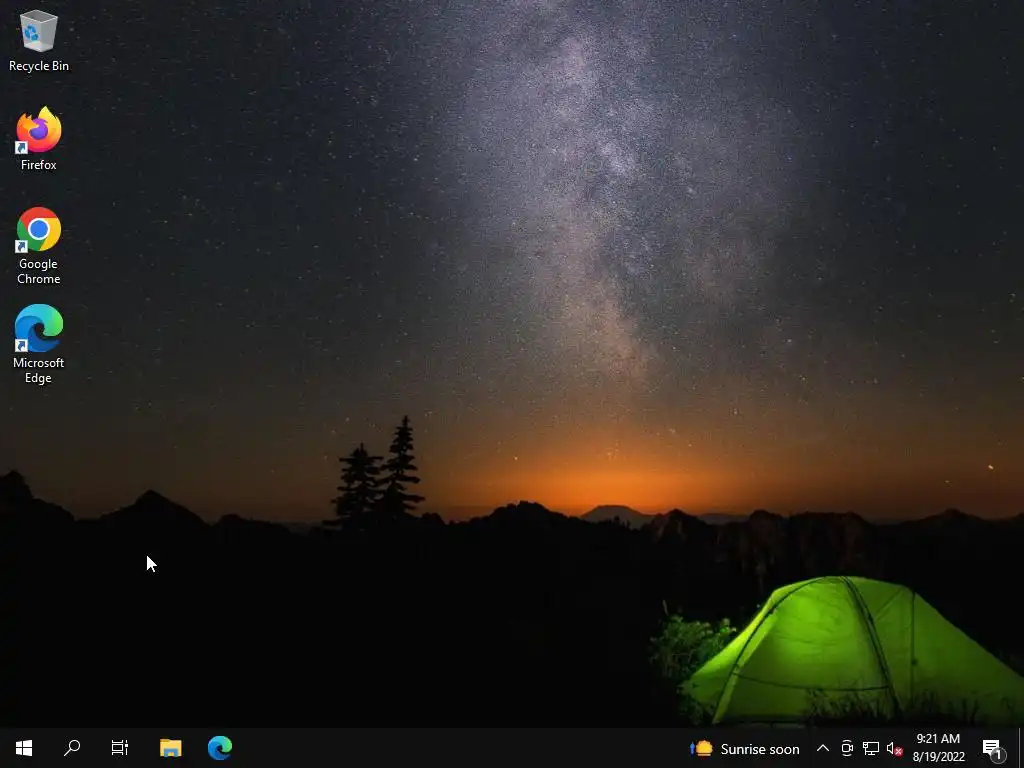Open the Windows Start menu

[x=24, y=748]
